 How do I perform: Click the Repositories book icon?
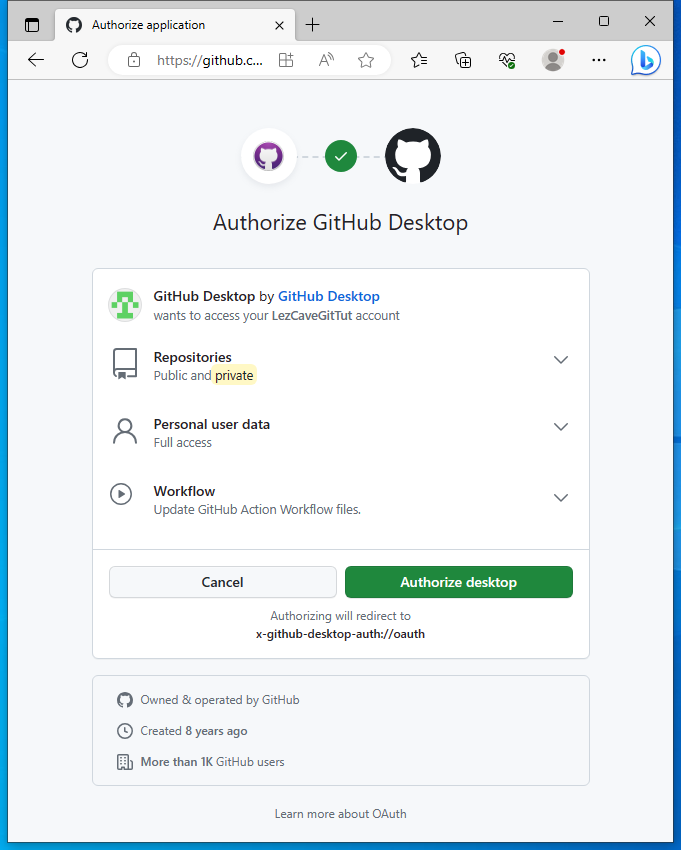pos(125,364)
